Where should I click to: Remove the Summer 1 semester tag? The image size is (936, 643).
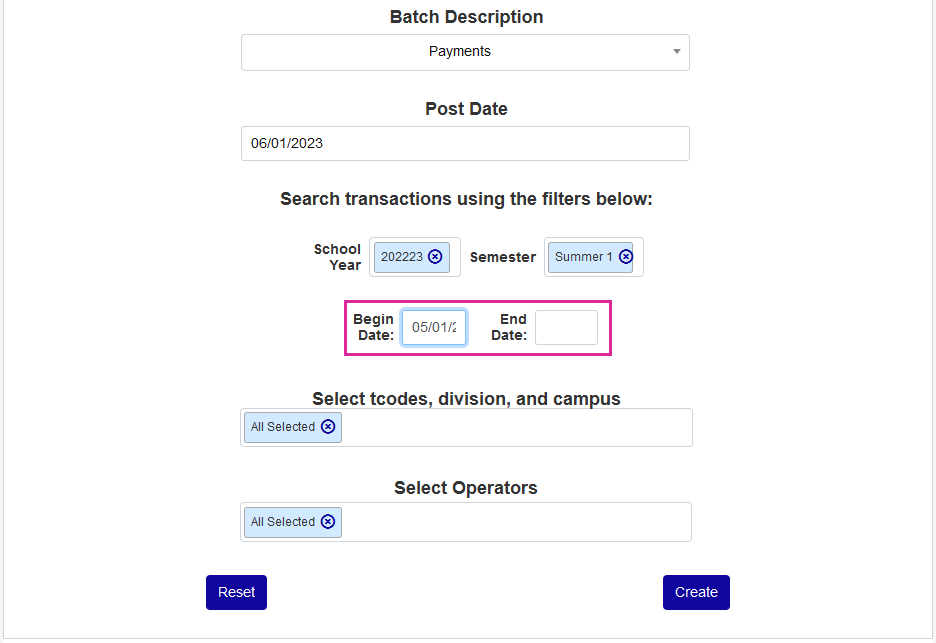[626, 256]
